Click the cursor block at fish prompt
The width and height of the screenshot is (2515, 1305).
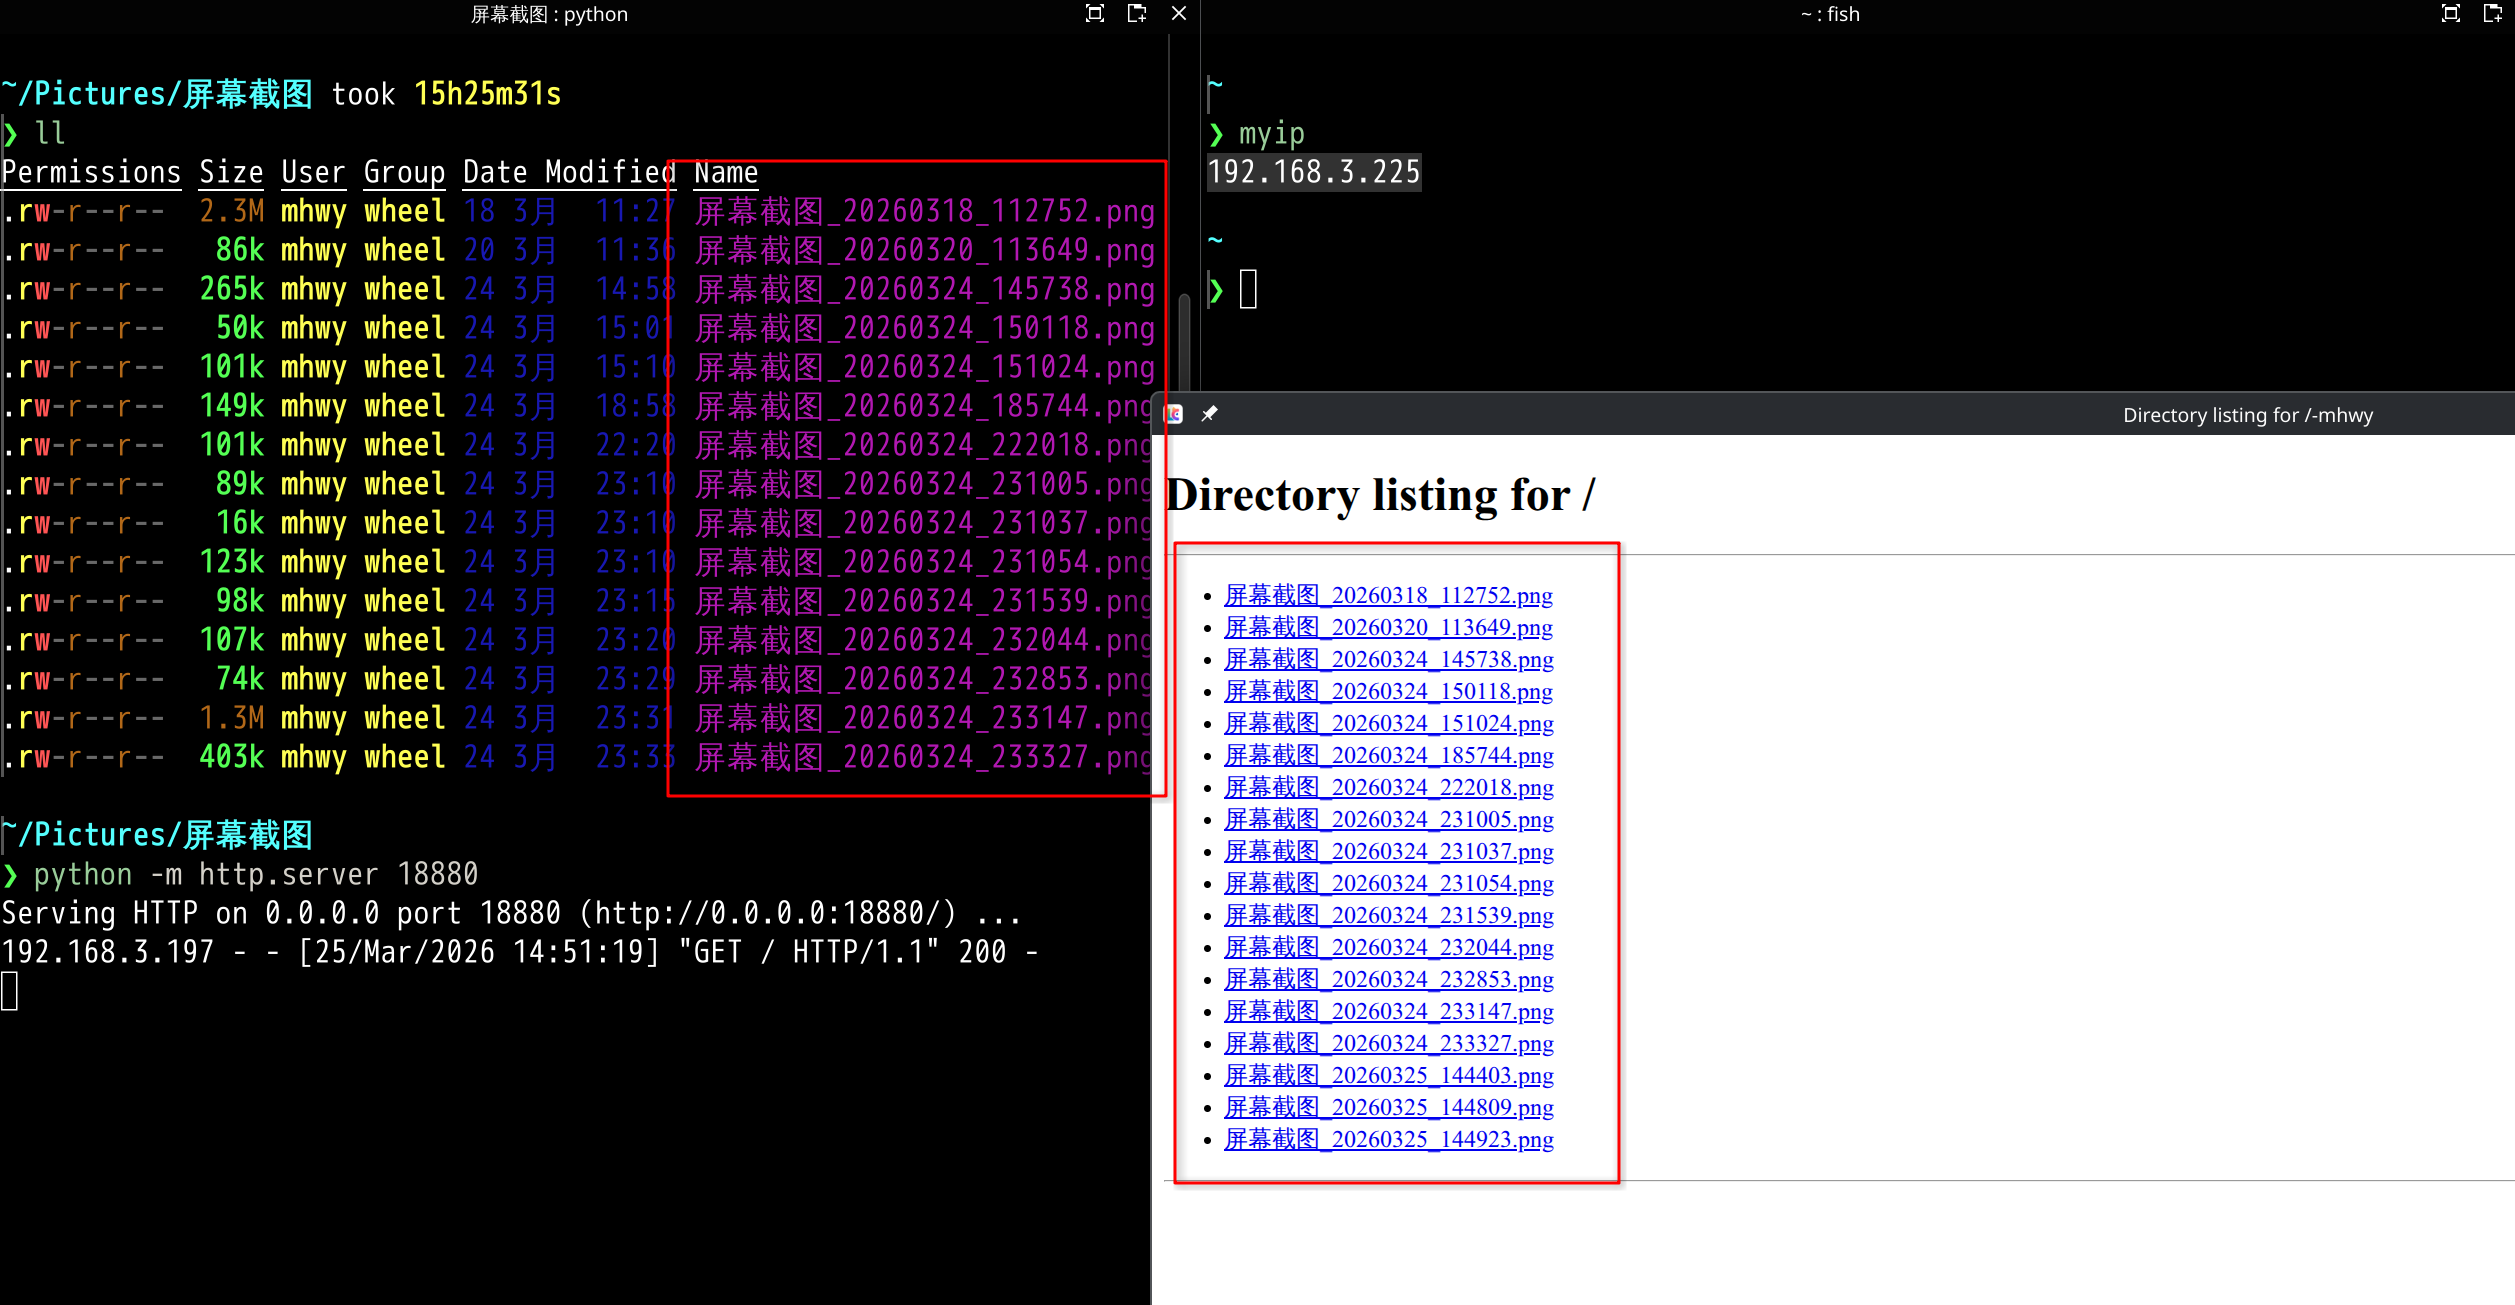point(1248,290)
